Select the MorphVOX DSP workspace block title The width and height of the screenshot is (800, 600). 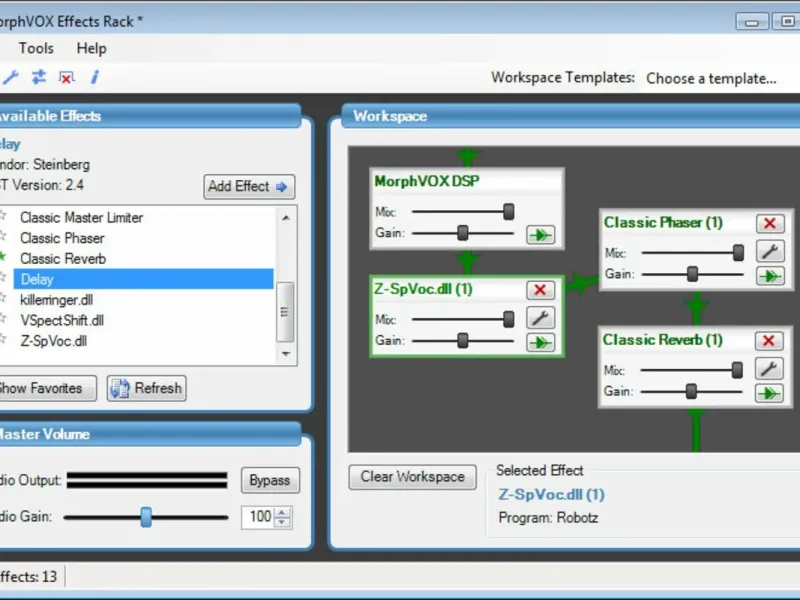[427, 182]
